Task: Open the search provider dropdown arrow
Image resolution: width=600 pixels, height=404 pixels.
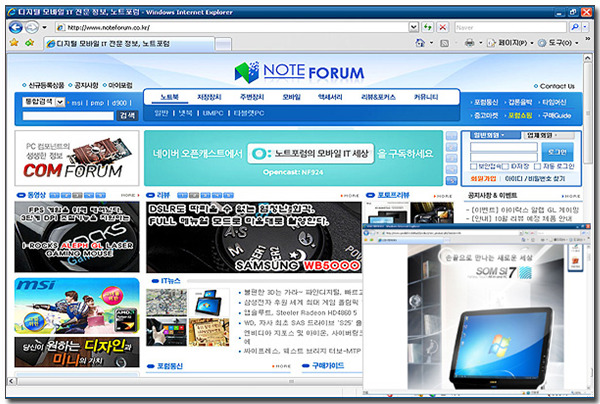Action: point(585,27)
